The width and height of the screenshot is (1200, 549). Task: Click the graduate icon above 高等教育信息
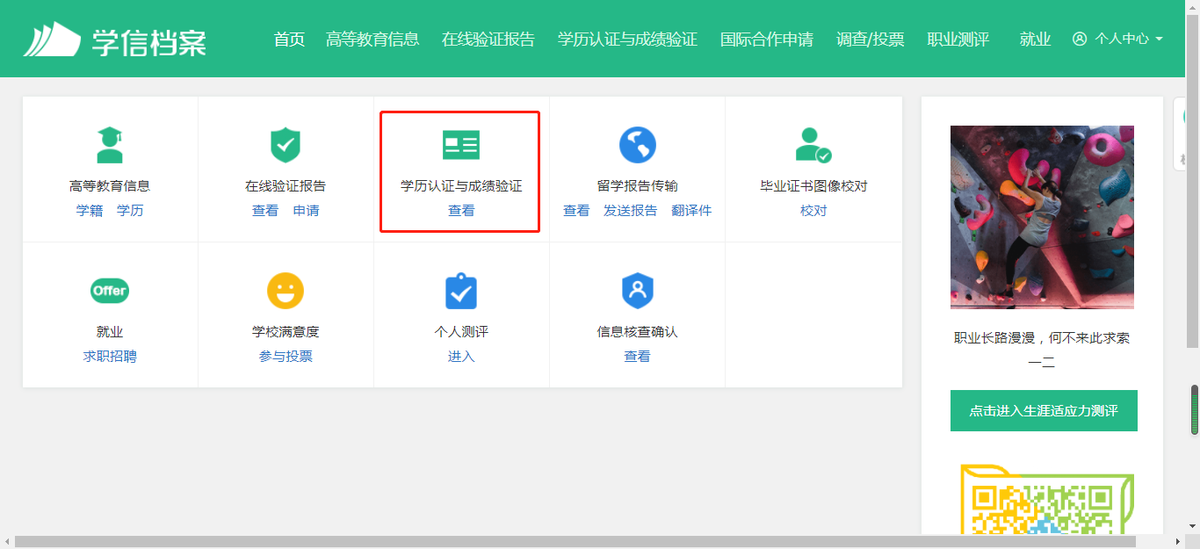110,145
